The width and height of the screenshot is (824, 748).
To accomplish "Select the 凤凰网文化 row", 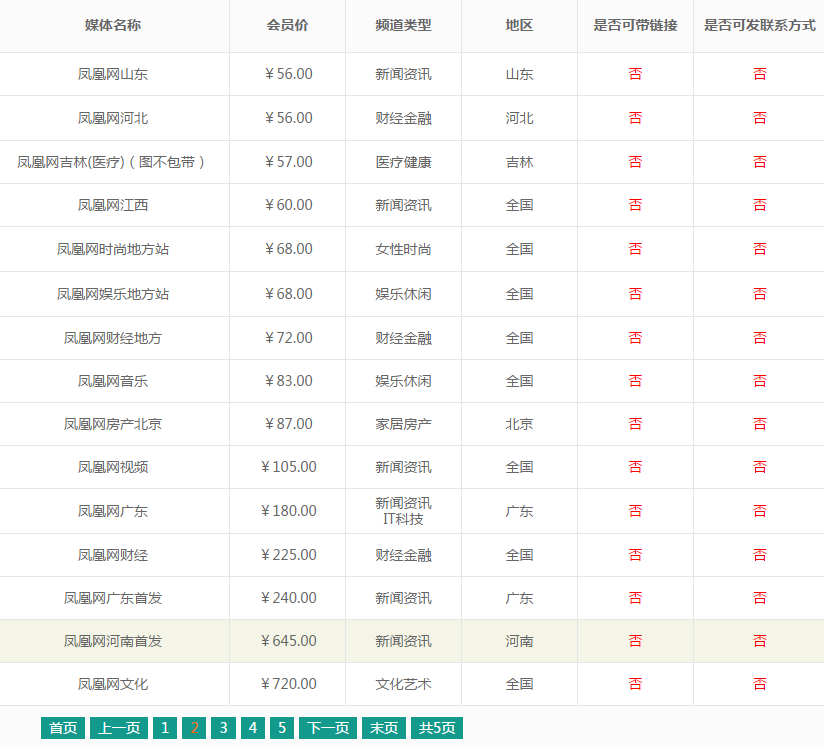I will (x=110, y=684).
